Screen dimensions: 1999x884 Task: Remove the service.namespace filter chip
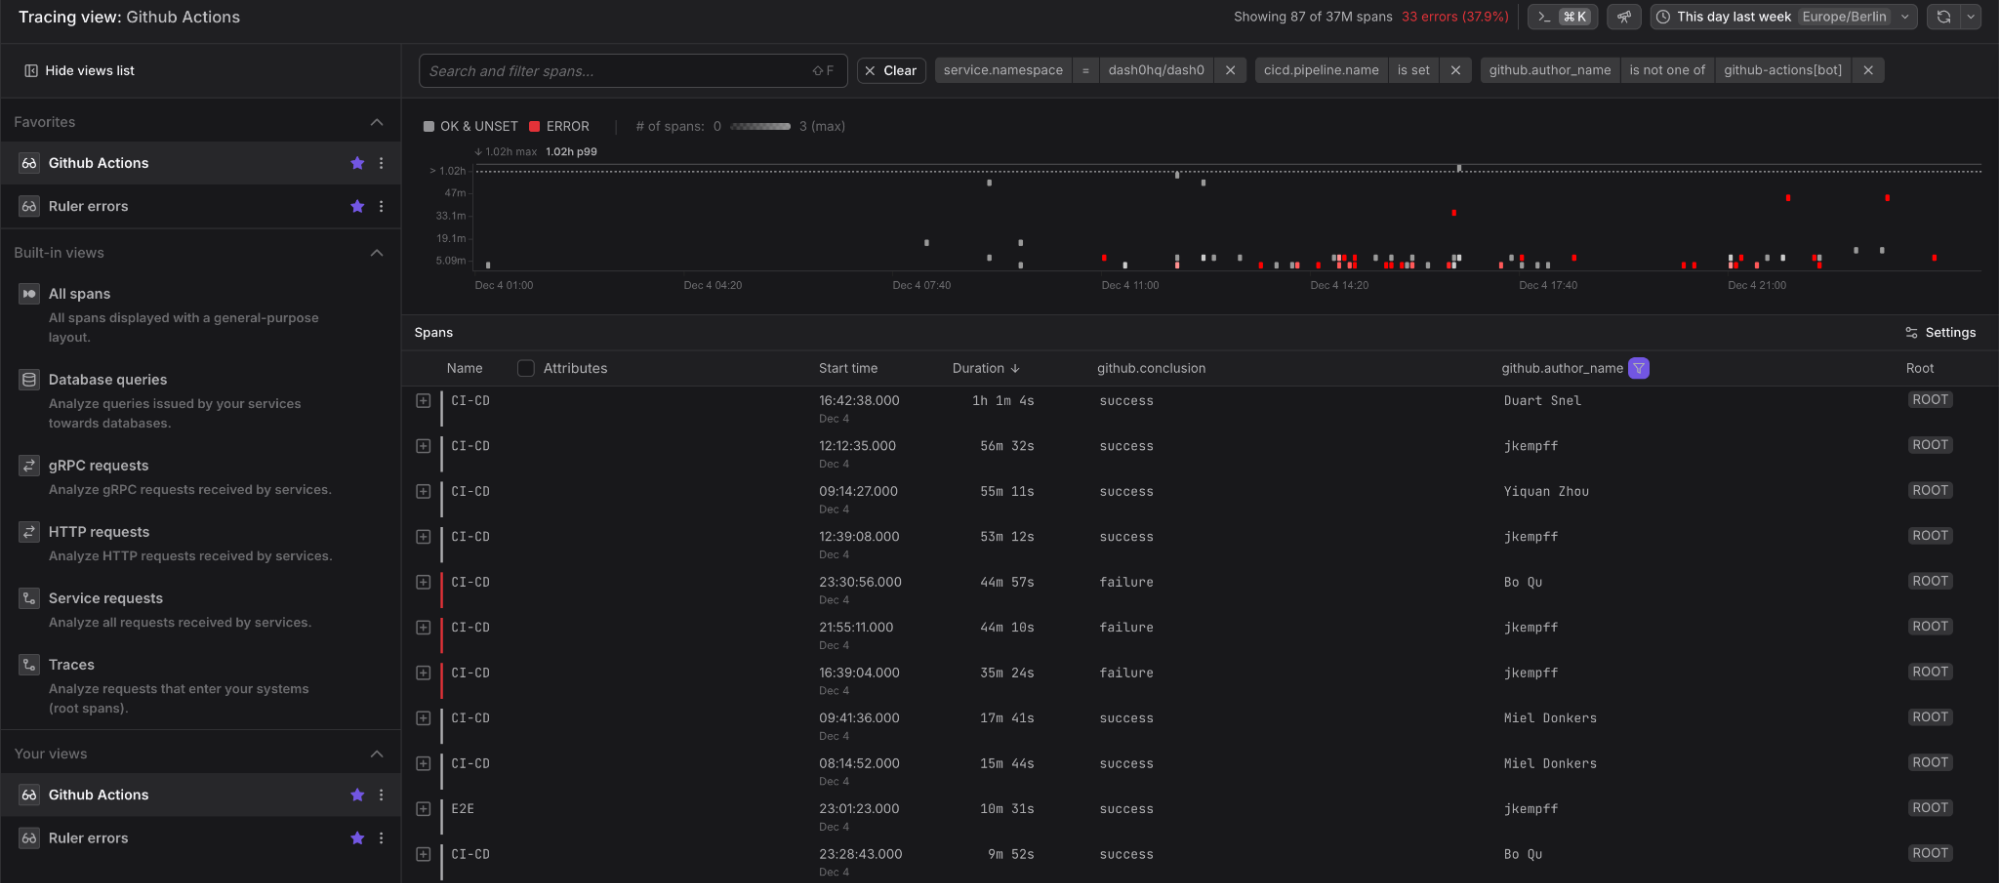coord(1230,70)
